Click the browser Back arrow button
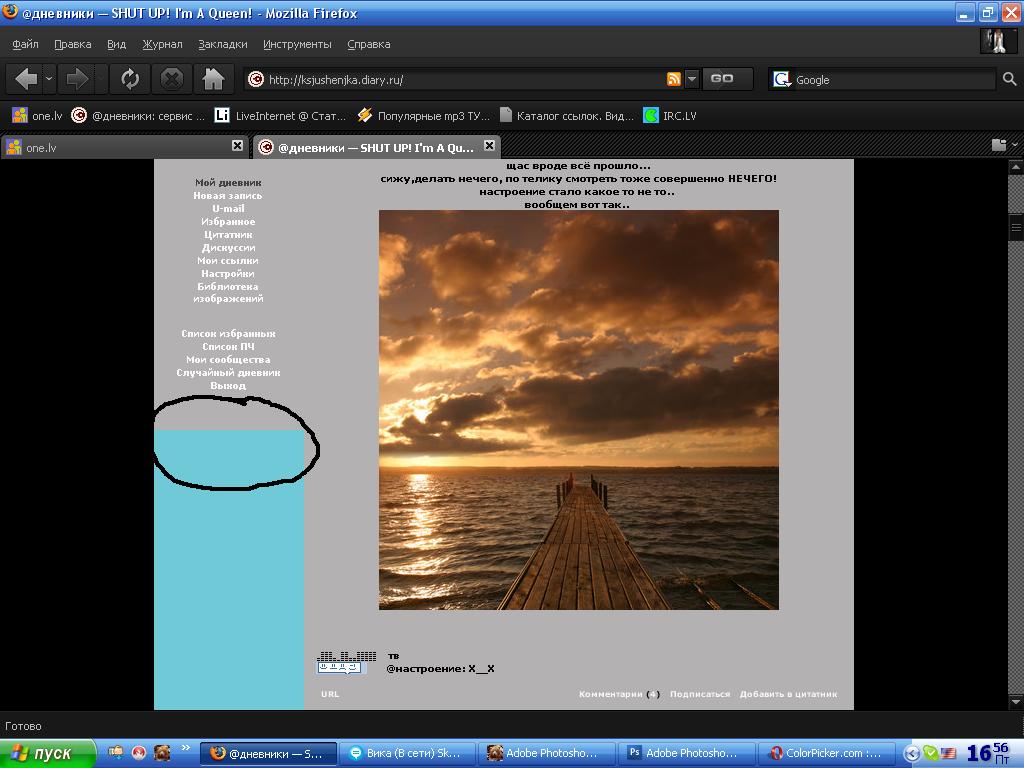The height and width of the screenshot is (768, 1024). (x=25, y=79)
